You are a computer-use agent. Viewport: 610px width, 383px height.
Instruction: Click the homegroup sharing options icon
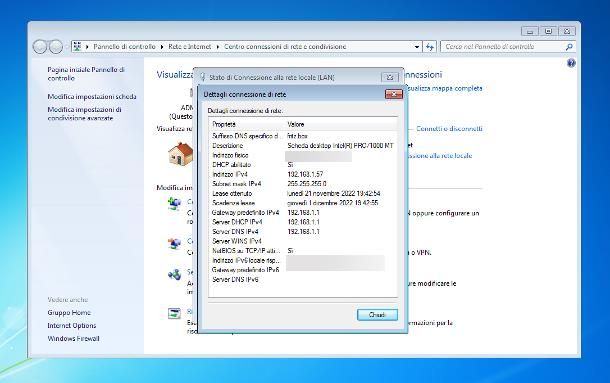[174, 275]
